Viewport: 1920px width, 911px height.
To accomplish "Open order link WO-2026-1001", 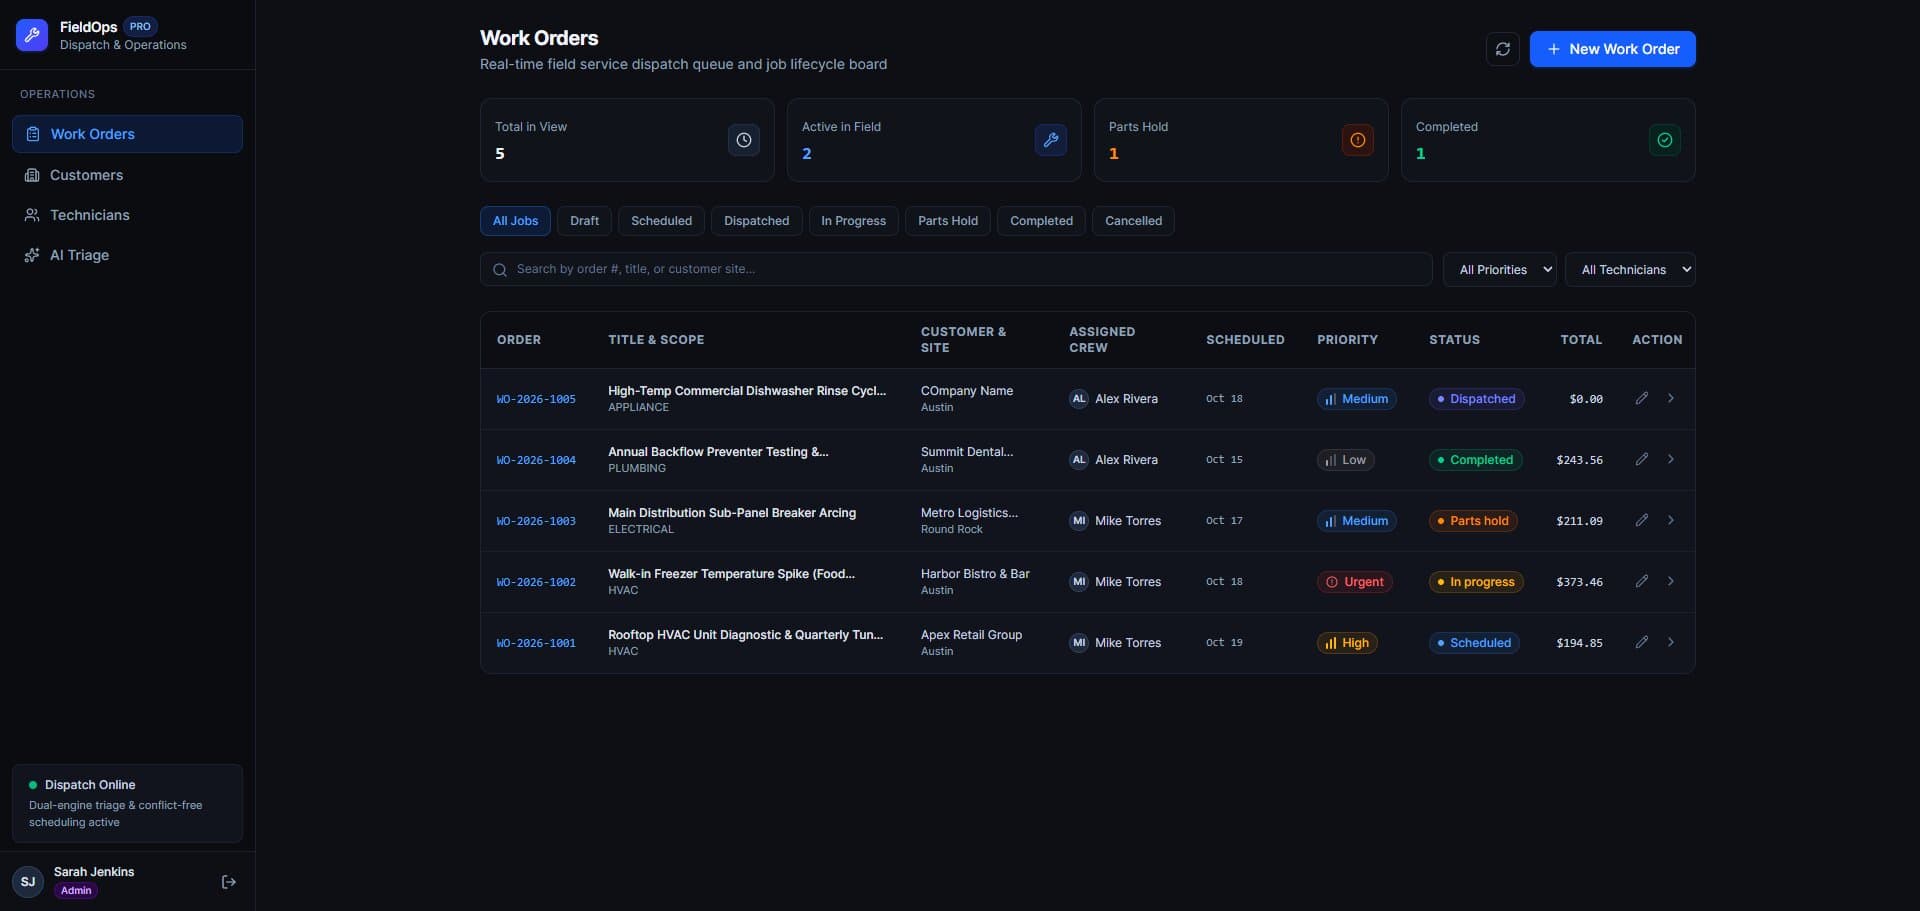I will pyautogui.click(x=536, y=643).
